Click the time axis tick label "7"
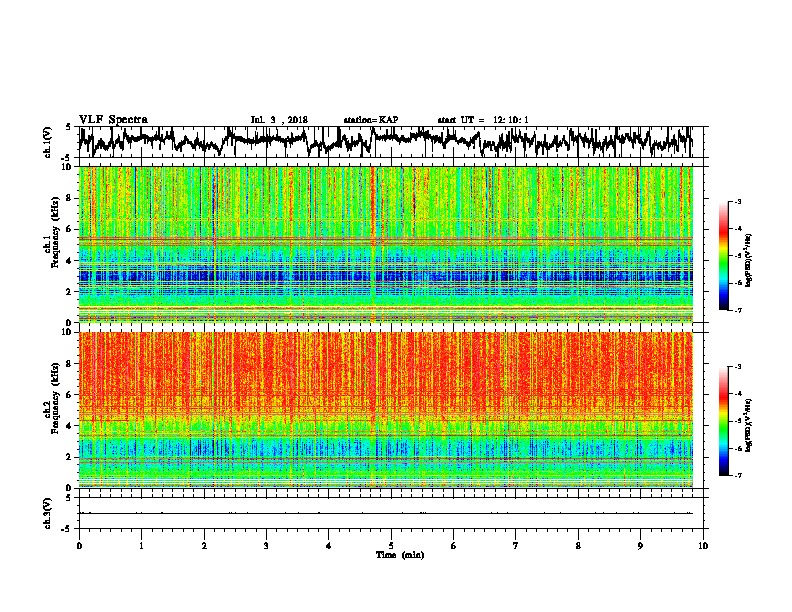Screen dimensions: 792x612 coord(516,545)
